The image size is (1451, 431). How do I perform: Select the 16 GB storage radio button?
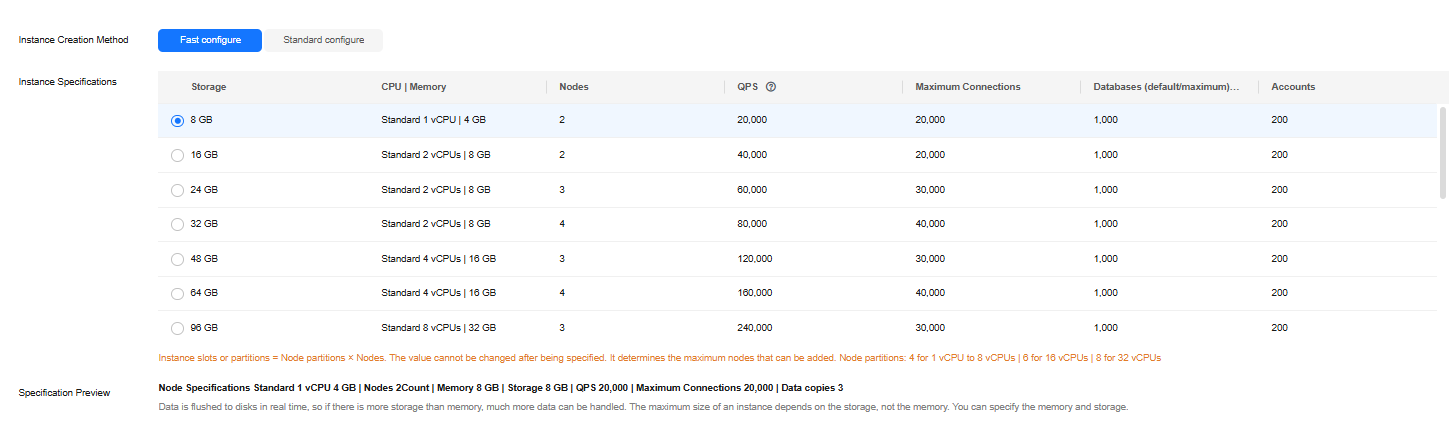(x=178, y=155)
